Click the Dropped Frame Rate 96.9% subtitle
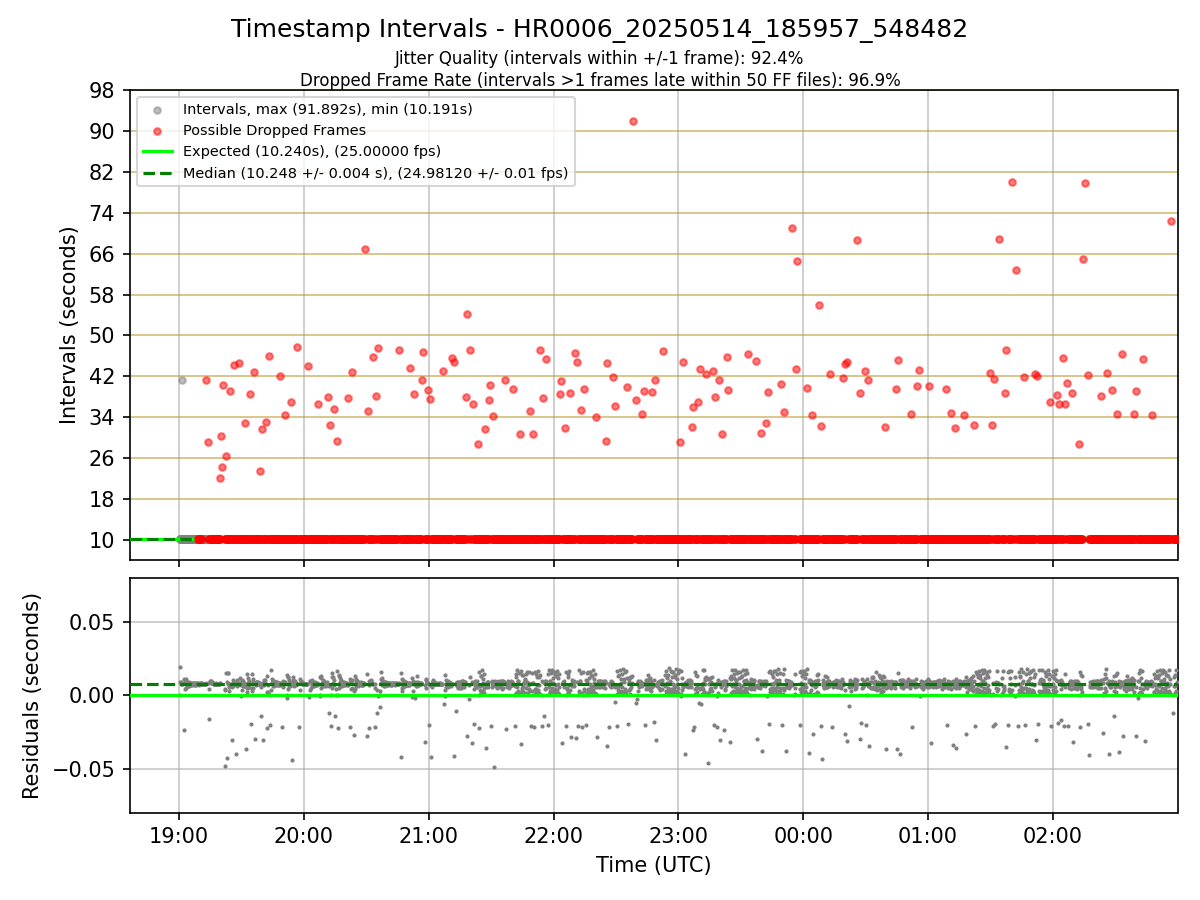The image size is (1200, 900). coord(600,80)
